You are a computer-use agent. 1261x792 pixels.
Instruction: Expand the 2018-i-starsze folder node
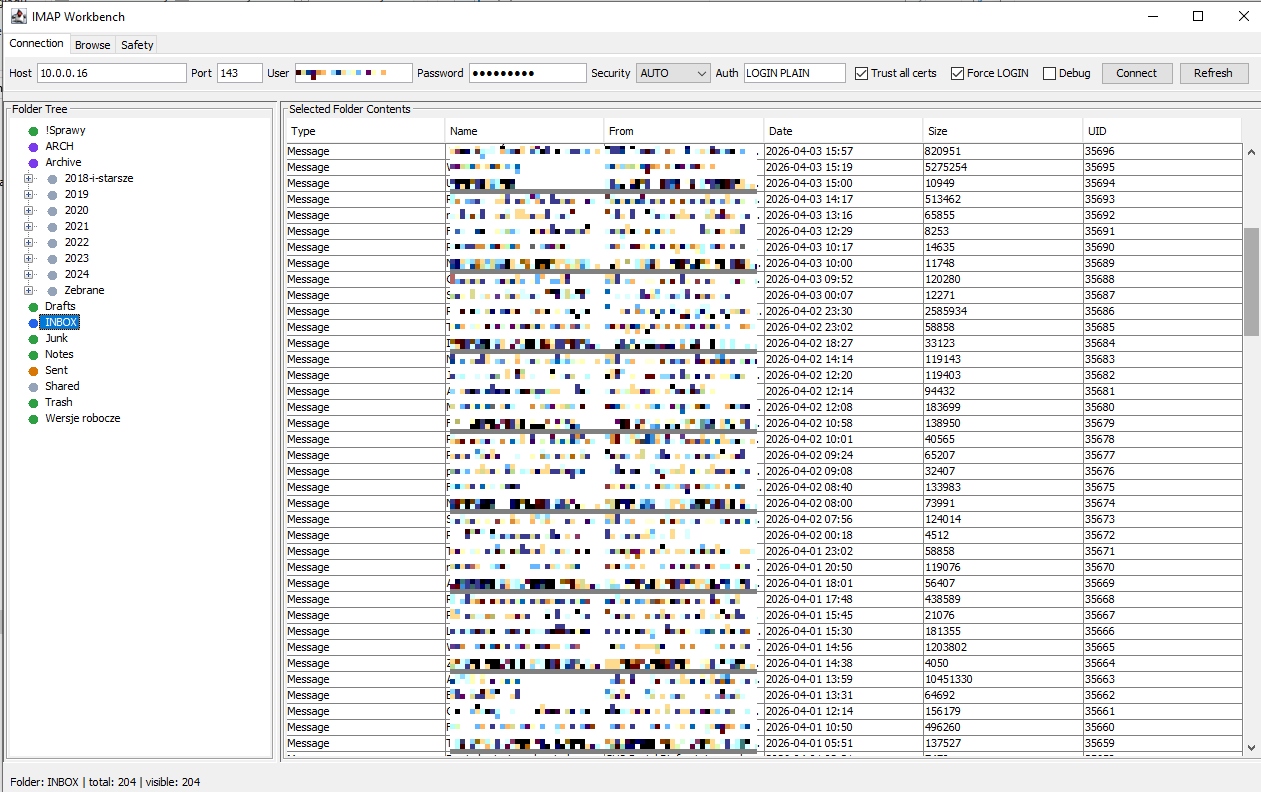(x=29, y=179)
